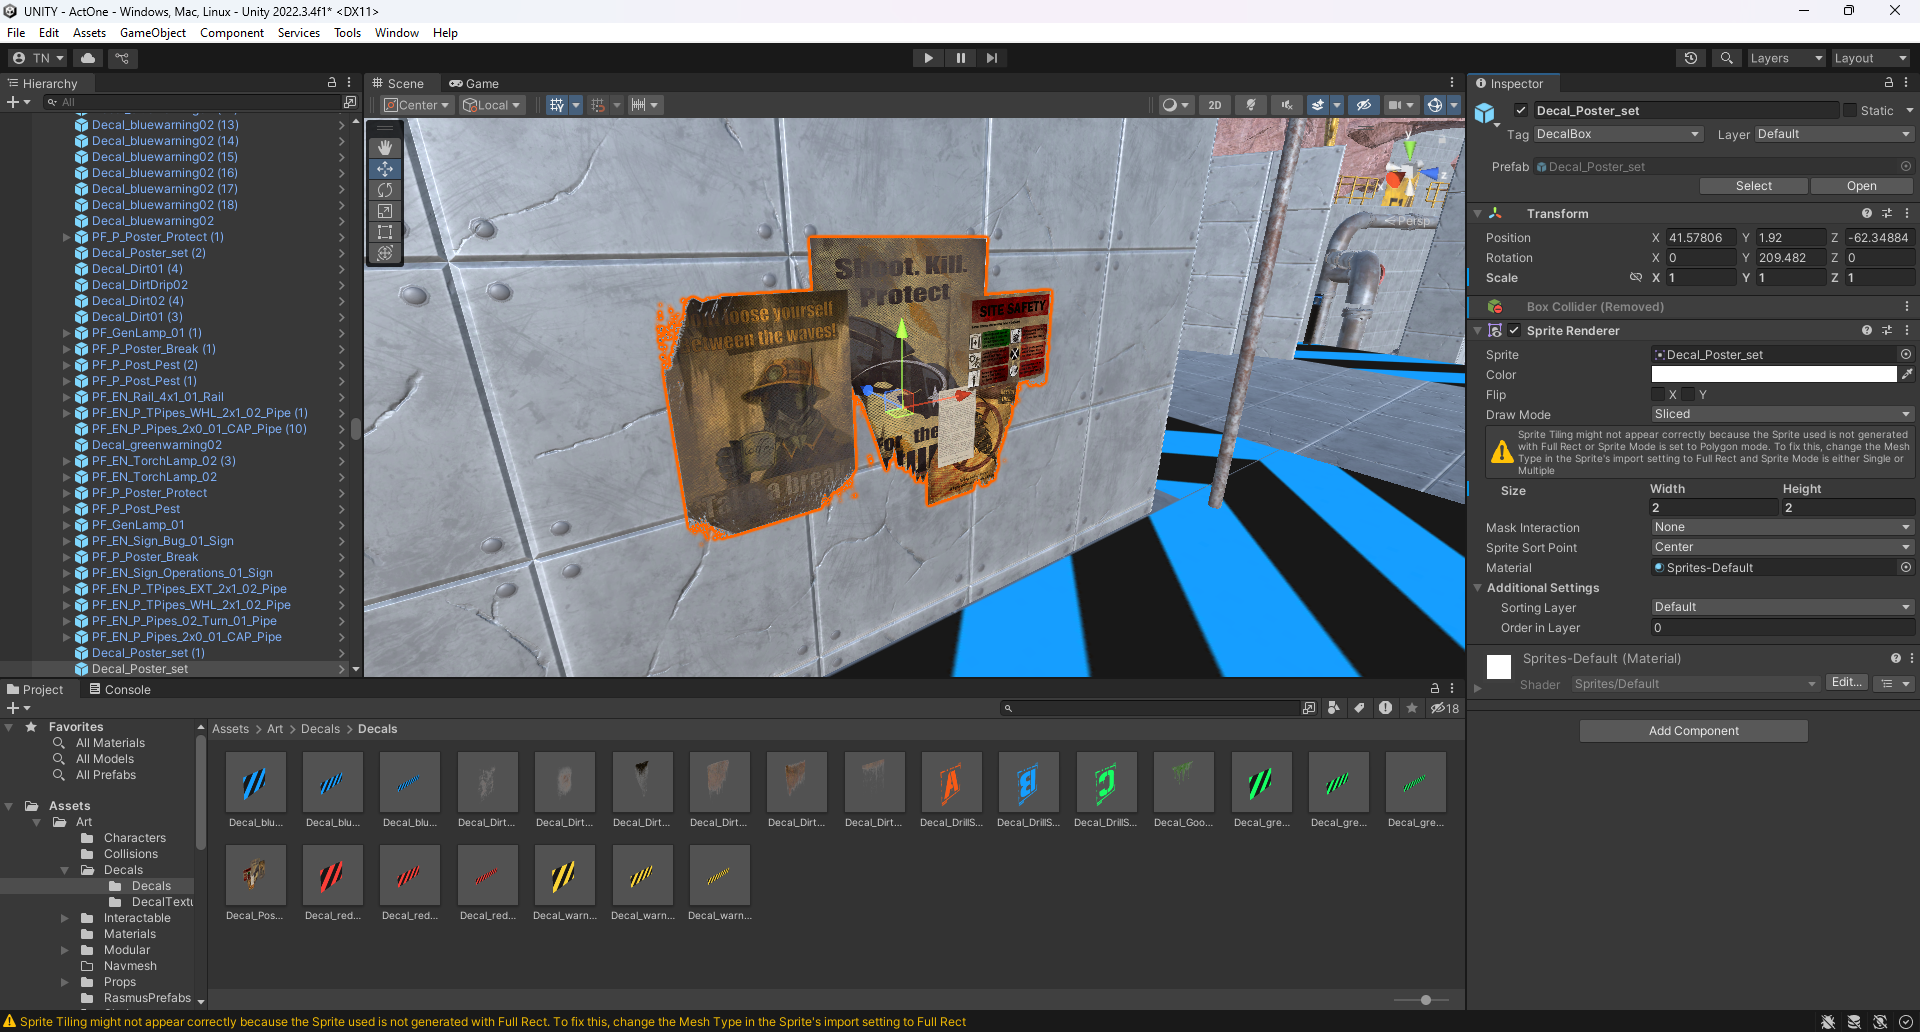Save Project search to favorites star
1920x1032 pixels.
click(1412, 708)
